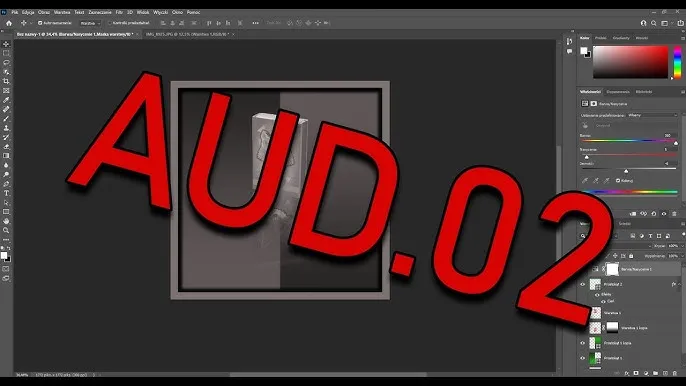
Task: Filter layers by type layers (T icon)
Action: point(650,236)
